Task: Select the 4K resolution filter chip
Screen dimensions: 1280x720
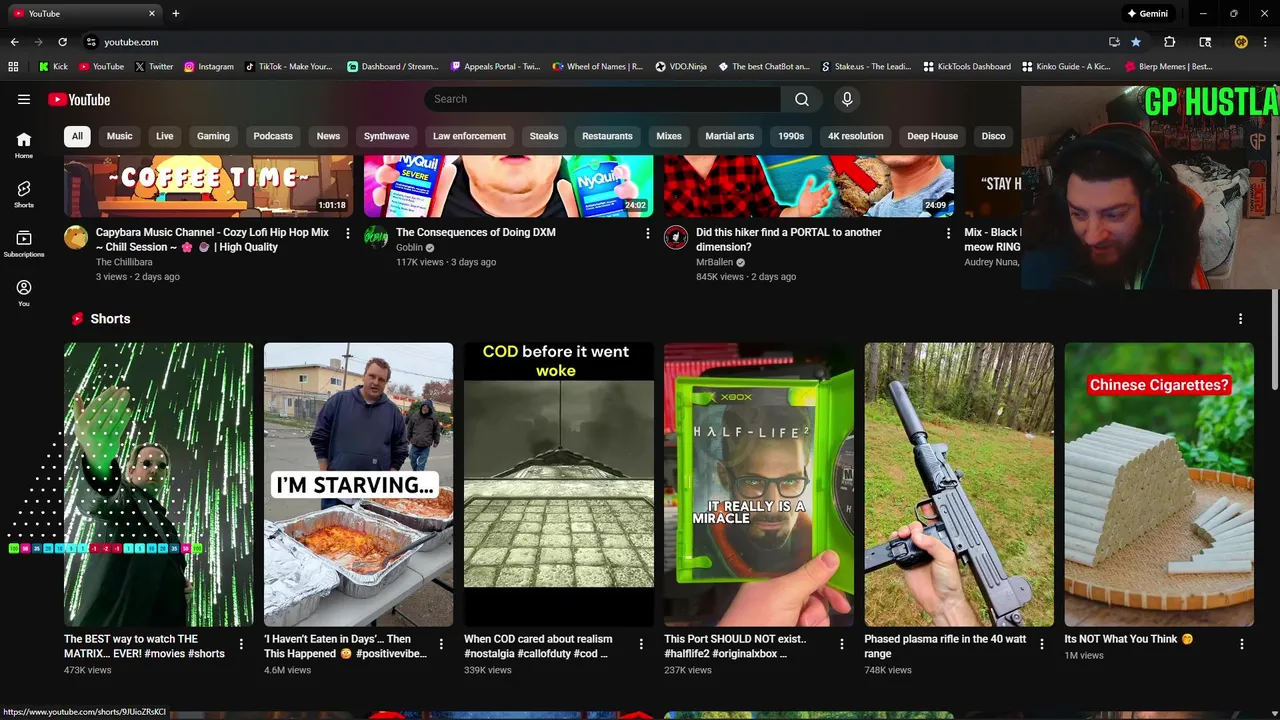Action: 856,136
